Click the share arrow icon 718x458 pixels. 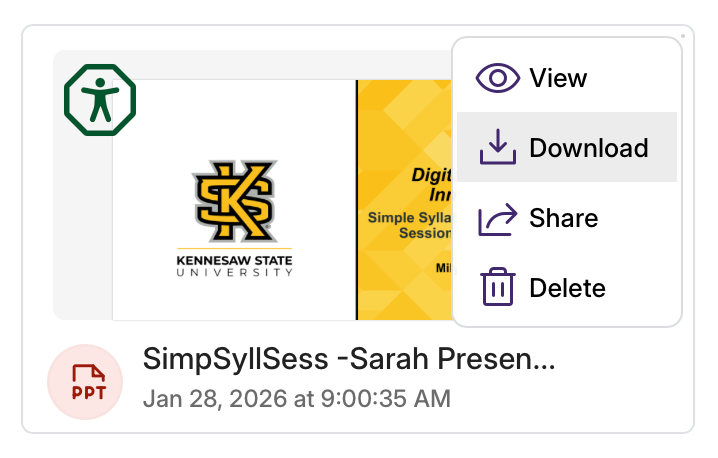point(497,218)
